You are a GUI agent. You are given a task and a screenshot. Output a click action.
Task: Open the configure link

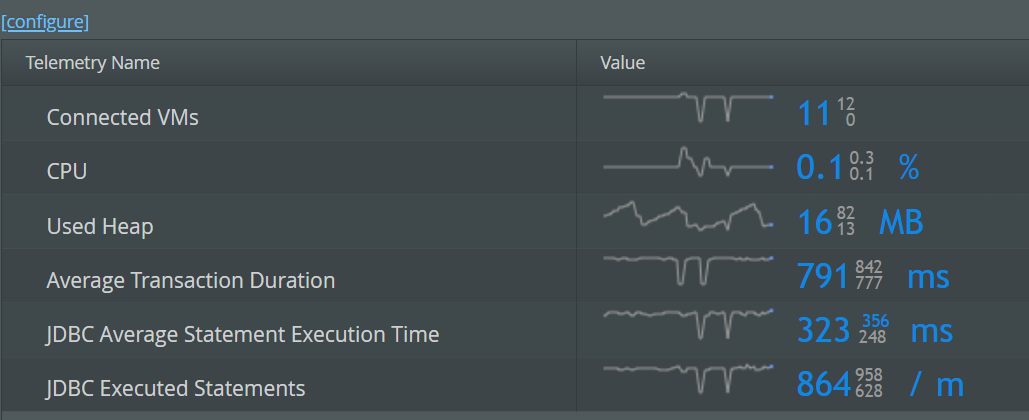pos(45,21)
